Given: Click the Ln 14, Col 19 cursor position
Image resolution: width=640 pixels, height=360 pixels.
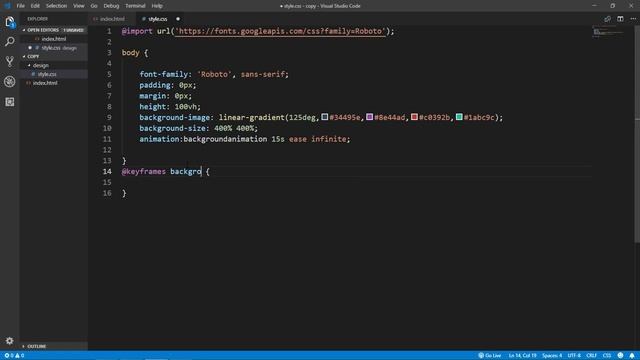Looking at the screenshot, I should pos(522,356).
